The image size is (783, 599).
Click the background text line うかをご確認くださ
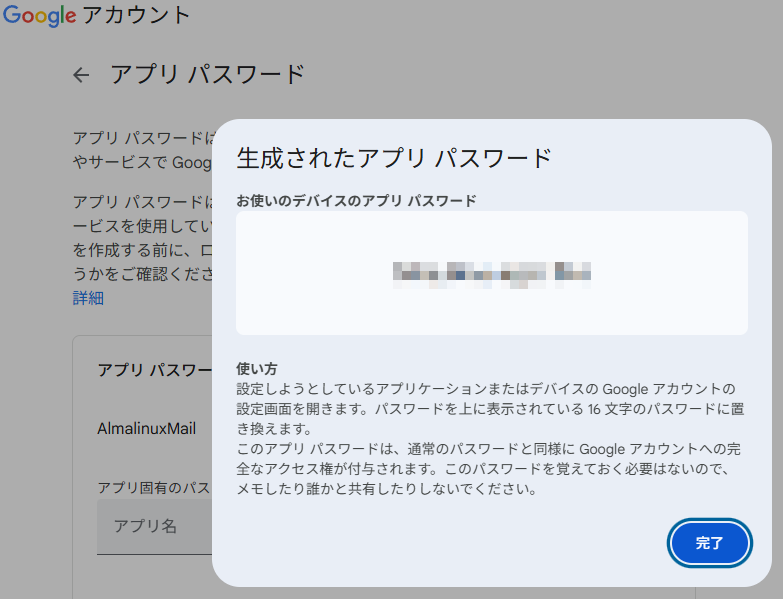pyautogui.click(x=141, y=272)
